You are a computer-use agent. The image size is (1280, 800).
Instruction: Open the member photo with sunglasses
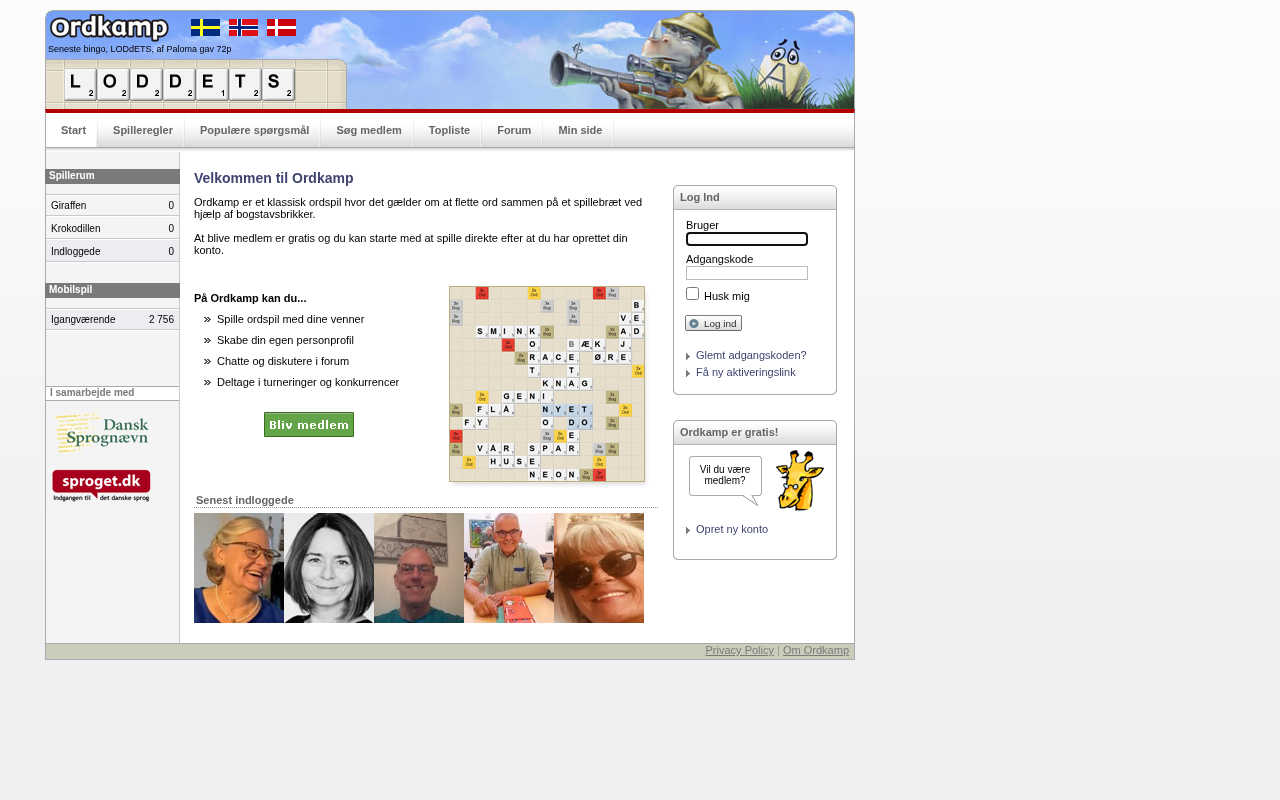coord(599,568)
